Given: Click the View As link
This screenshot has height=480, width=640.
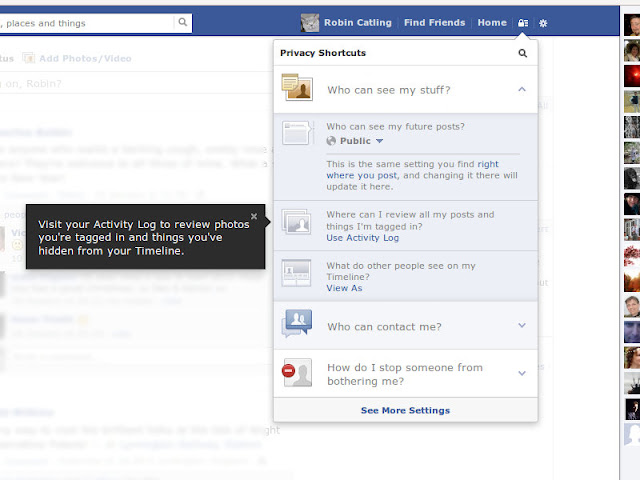Looking at the screenshot, I should (x=344, y=288).
